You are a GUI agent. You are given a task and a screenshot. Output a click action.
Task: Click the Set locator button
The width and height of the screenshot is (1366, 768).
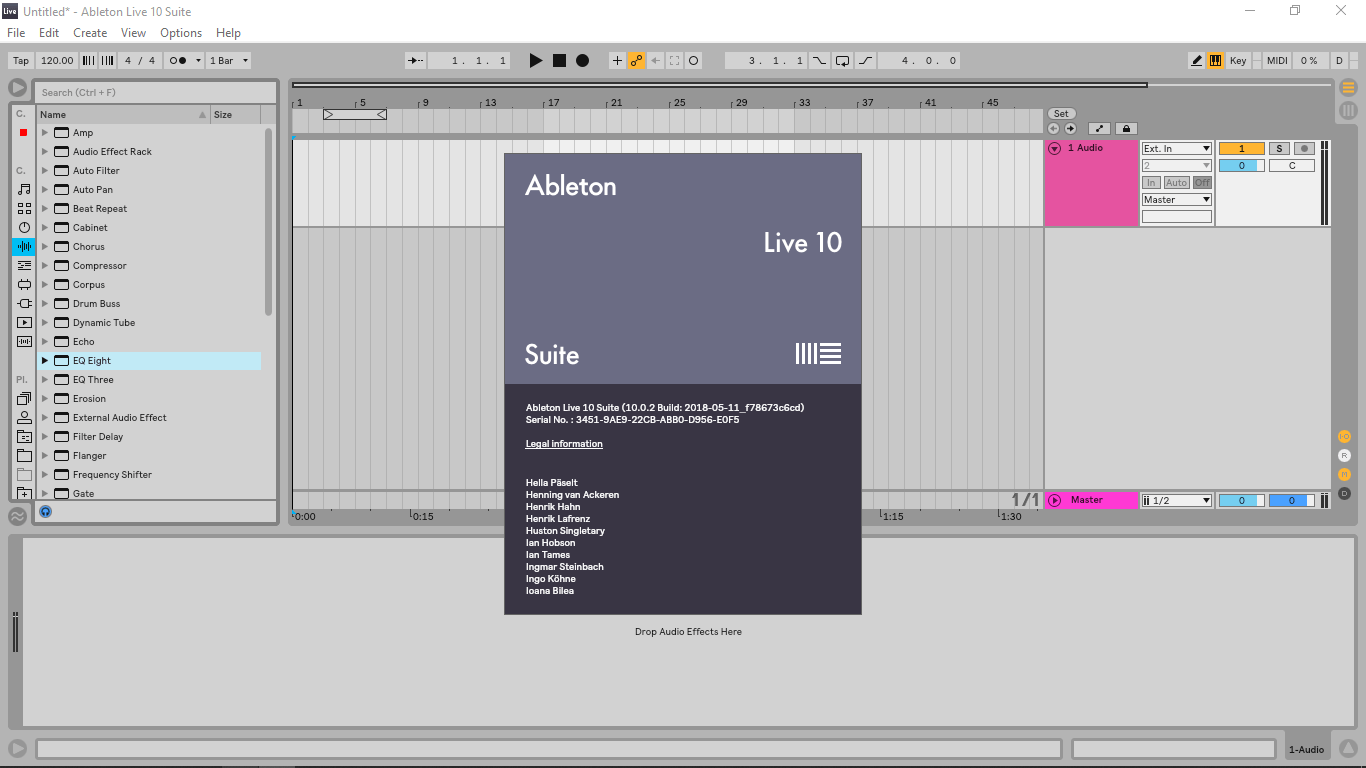pyautogui.click(x=1061, y=114)
